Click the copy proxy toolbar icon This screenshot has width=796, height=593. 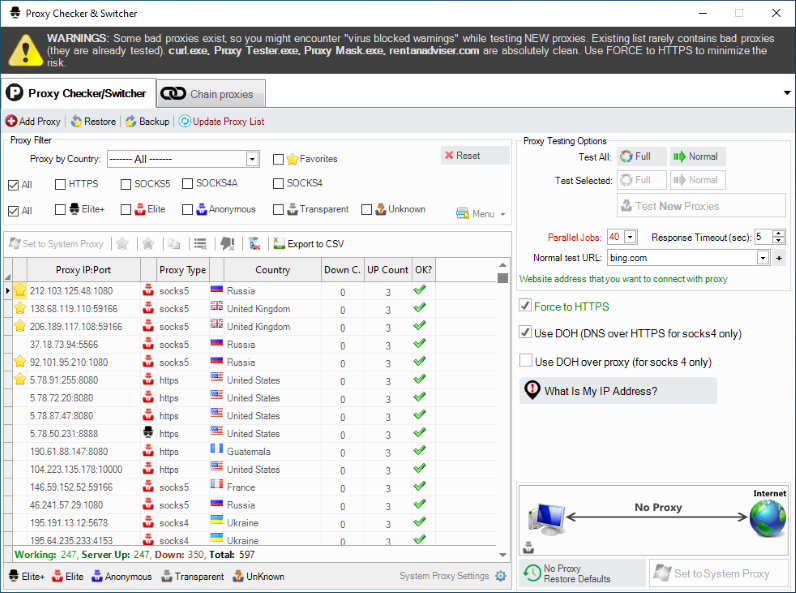174,244
